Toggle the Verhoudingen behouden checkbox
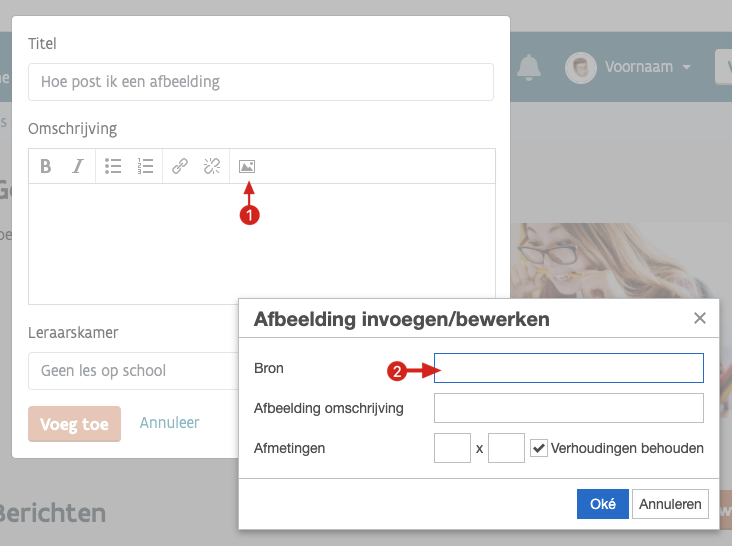This screenshot has width=732, height=546. tap(539, 448)
